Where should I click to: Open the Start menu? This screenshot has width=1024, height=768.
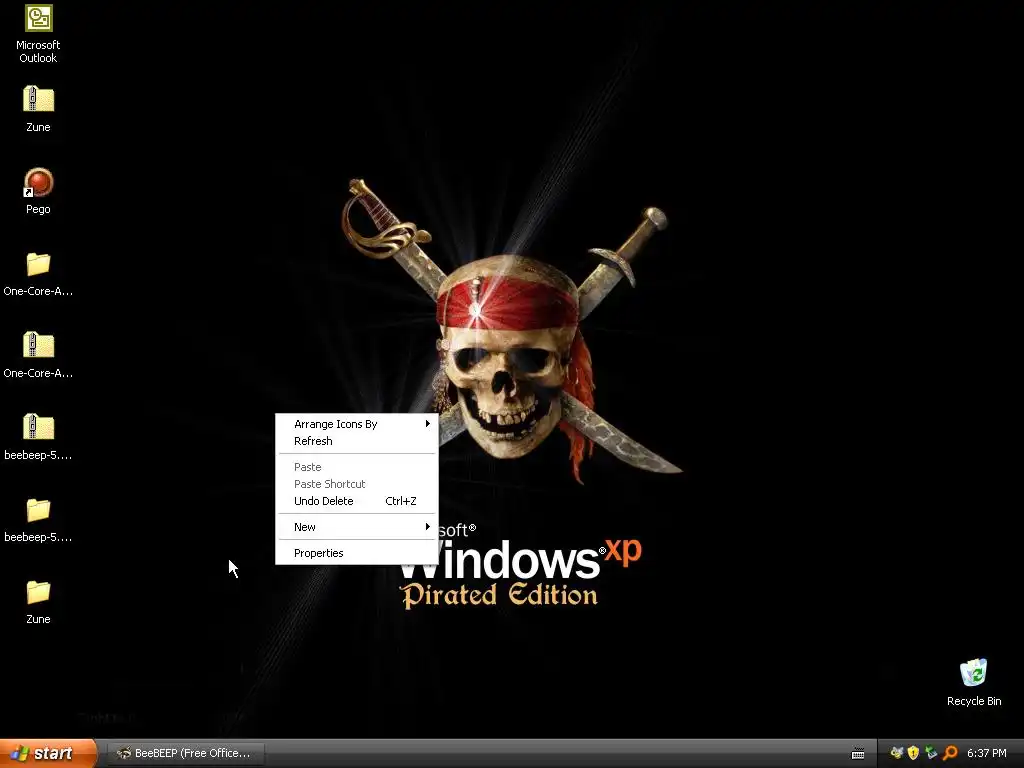[x=48, y=753]
